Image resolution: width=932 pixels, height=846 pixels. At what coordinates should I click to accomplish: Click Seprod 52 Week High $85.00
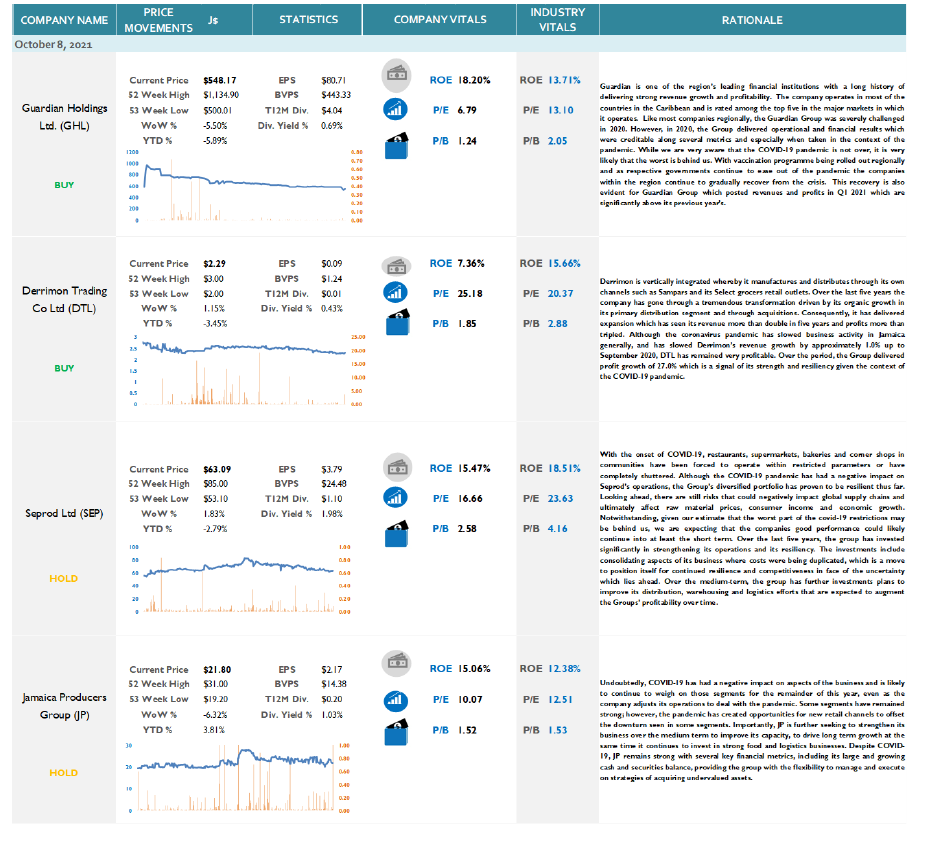tap(215, 484)
